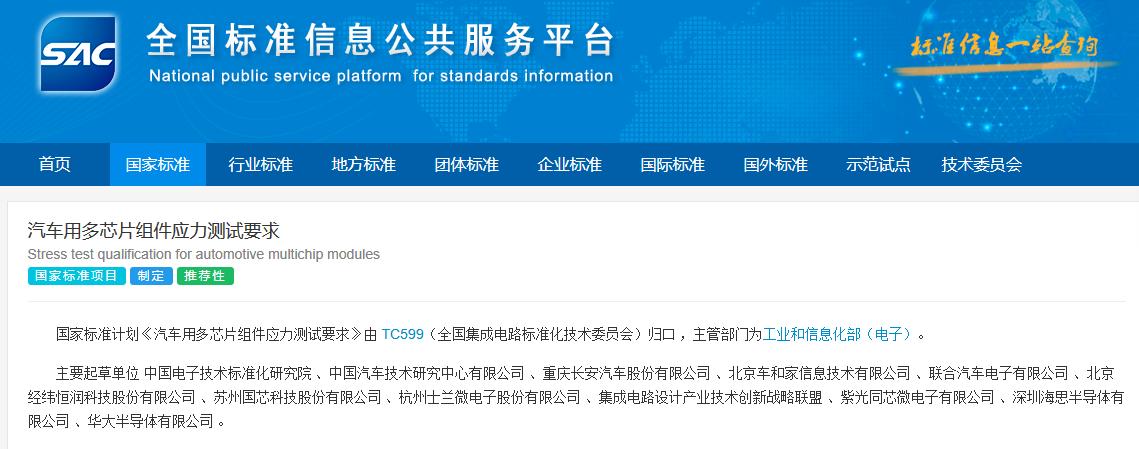
Task: Open the 工业和信息化部（电子） link
Action: [x=837, y=334]
